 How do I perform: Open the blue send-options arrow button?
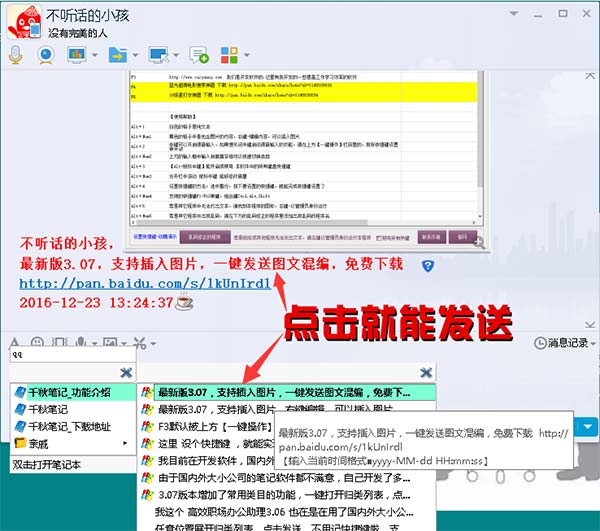click(x=588, y=427)
